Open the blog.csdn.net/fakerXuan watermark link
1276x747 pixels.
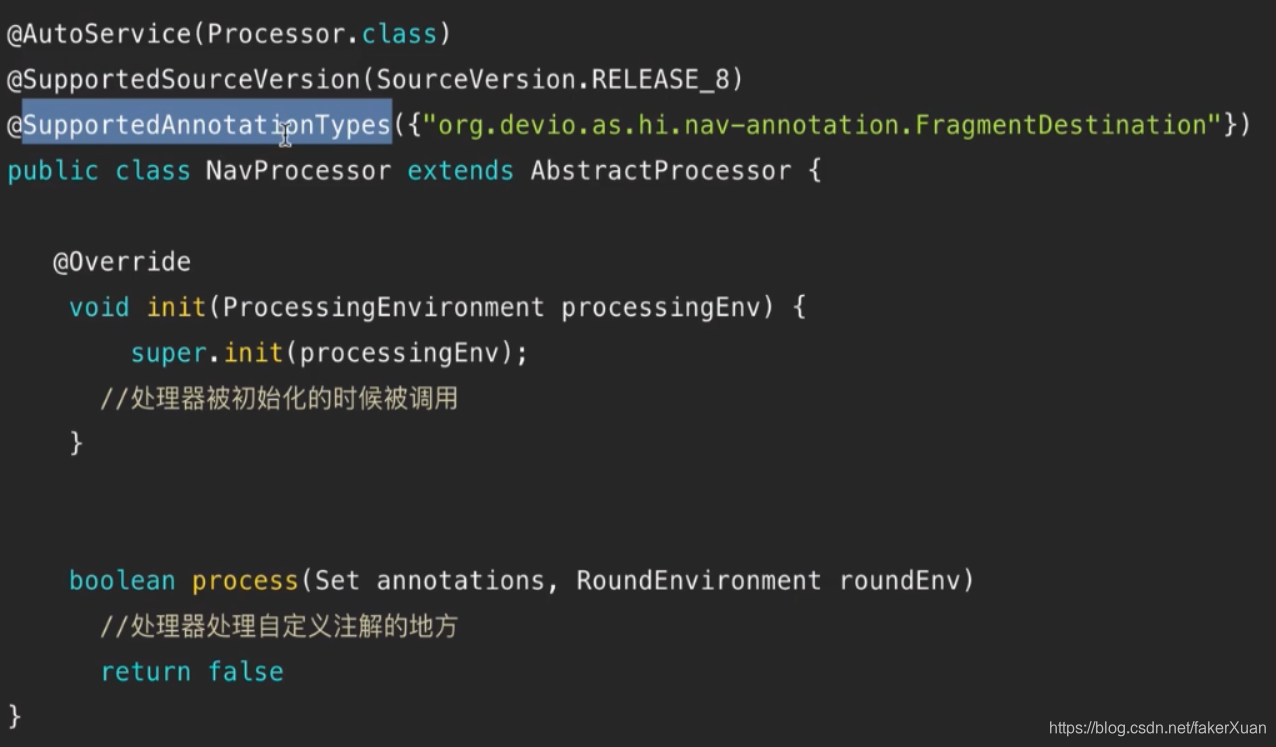click(x=1157, y=728)
